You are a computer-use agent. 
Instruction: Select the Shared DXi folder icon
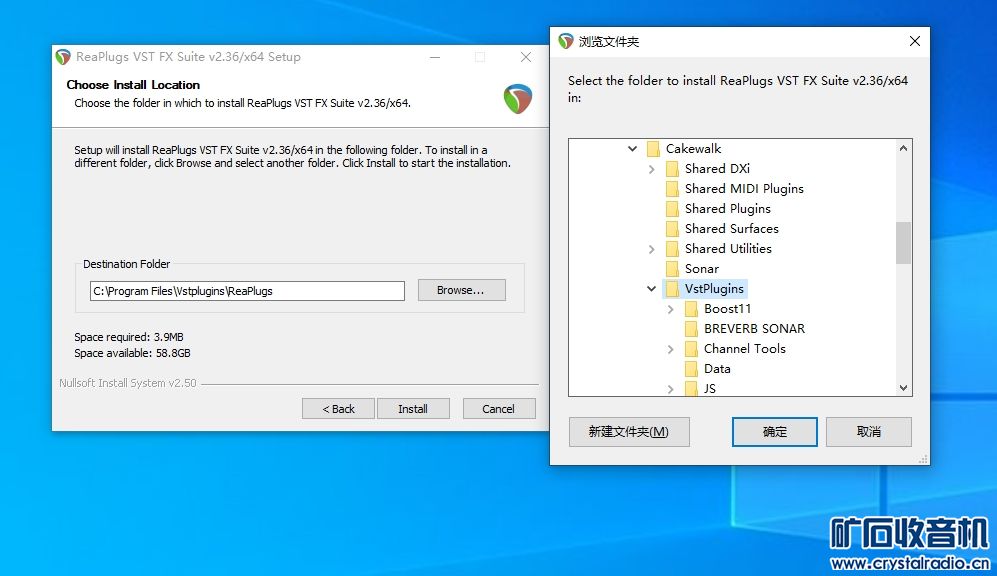672,169
